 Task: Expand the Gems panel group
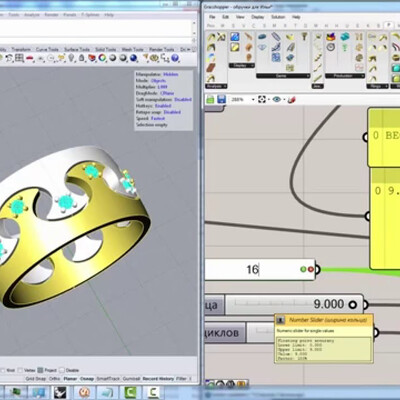(283, 76)
